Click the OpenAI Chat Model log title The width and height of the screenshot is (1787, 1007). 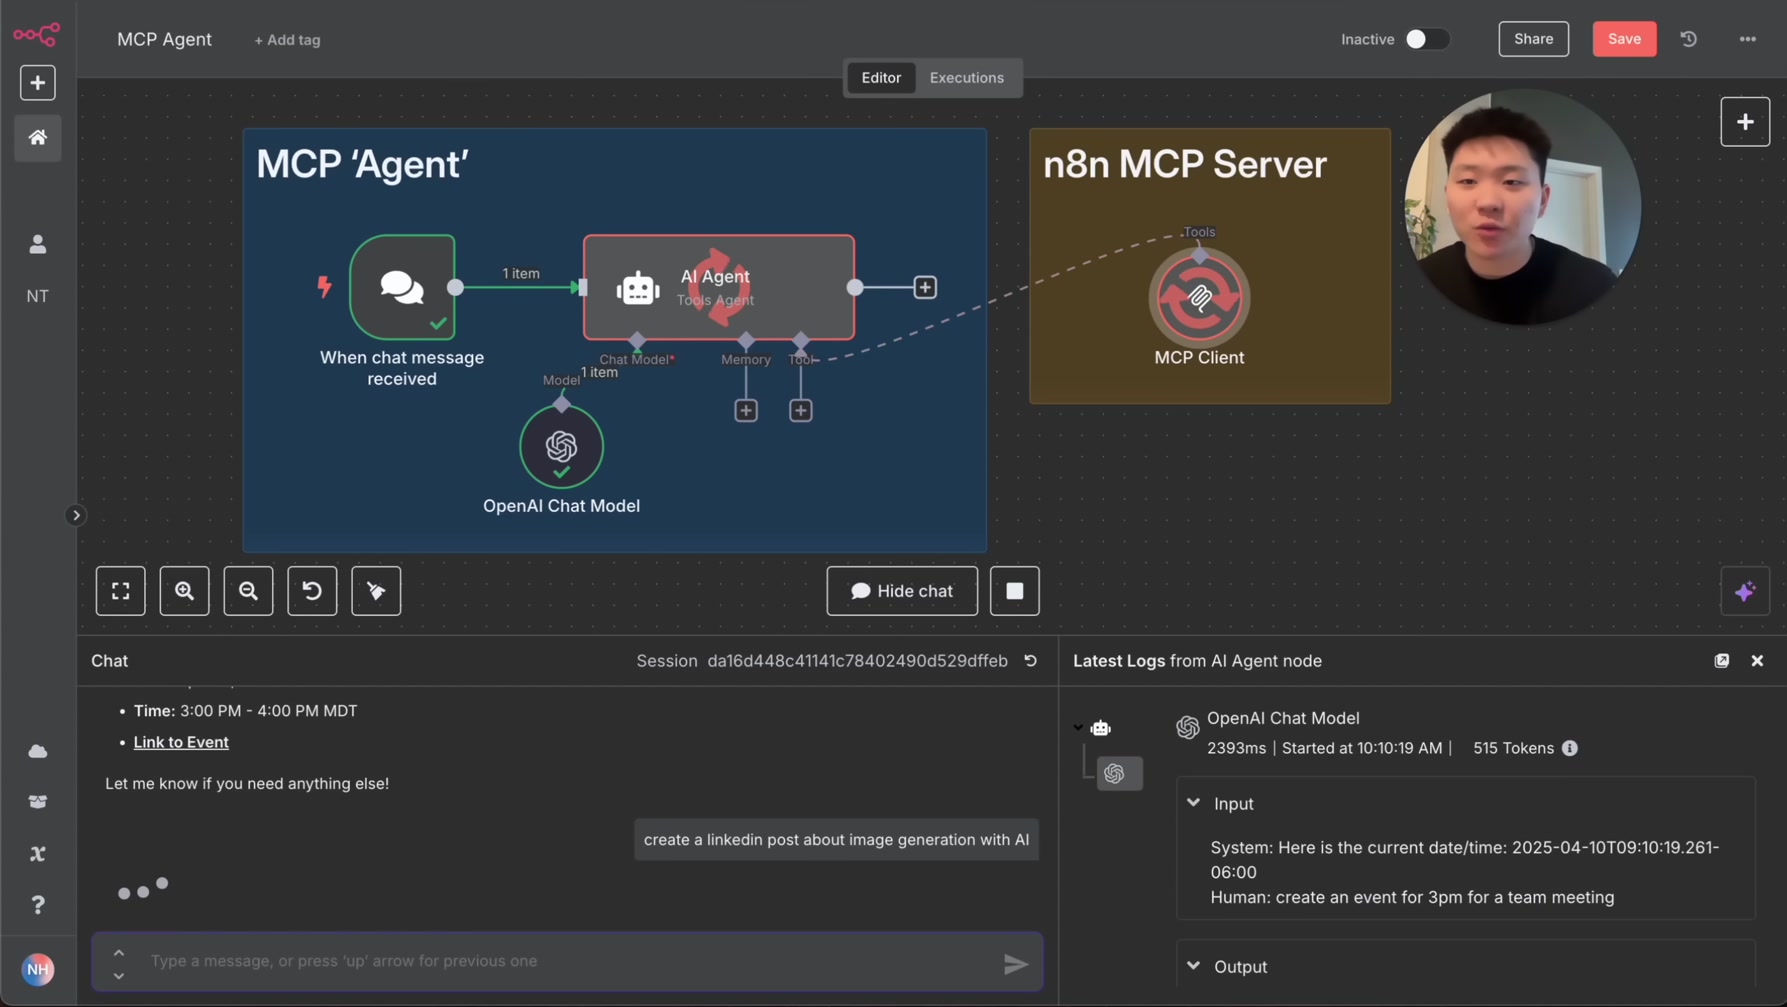point(1282,718)
